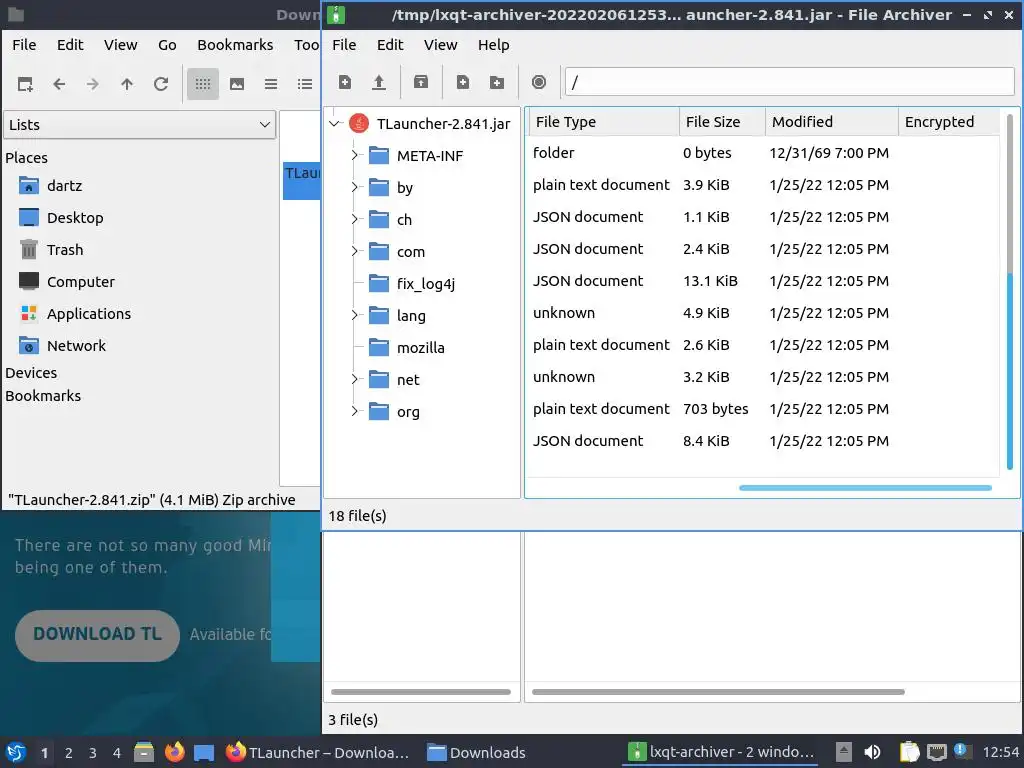Go up one folder with the up arrow
1024x768 pixels.
(x=127, y=84)
